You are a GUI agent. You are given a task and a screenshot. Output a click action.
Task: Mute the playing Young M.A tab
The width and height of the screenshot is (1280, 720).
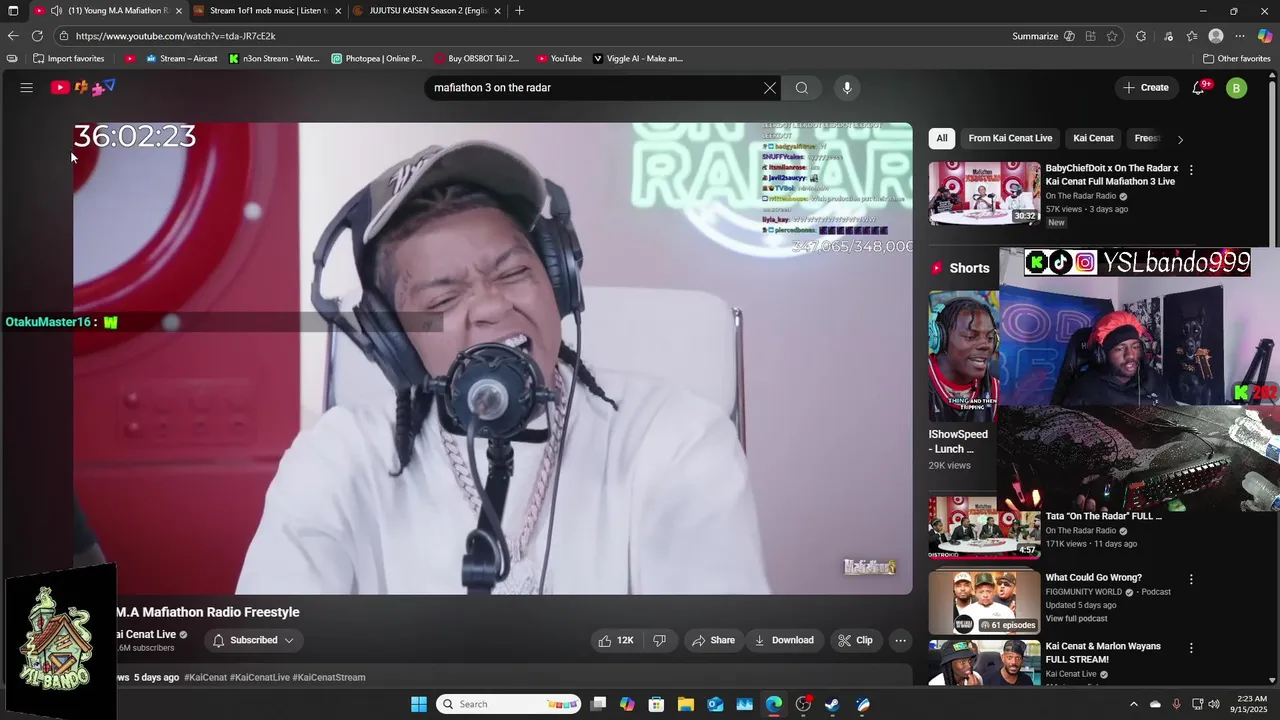tap(56, 11)
